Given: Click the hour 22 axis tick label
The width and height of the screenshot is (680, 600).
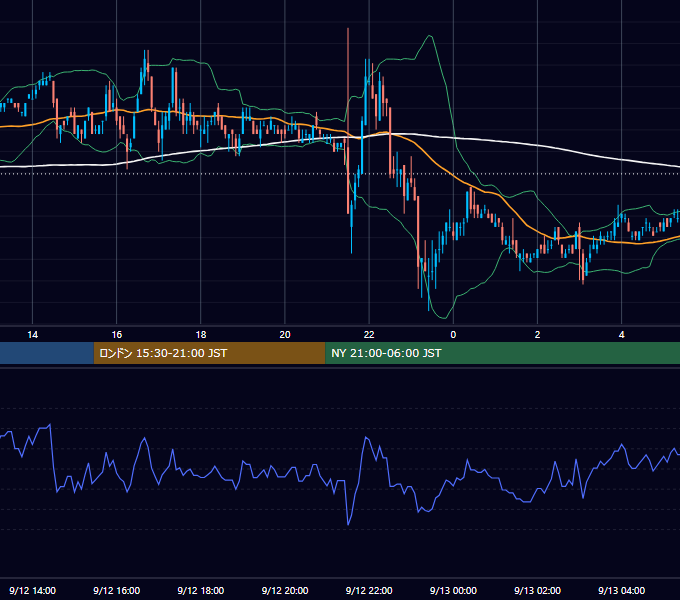Looking at the screenshot, I should point(369,335).
